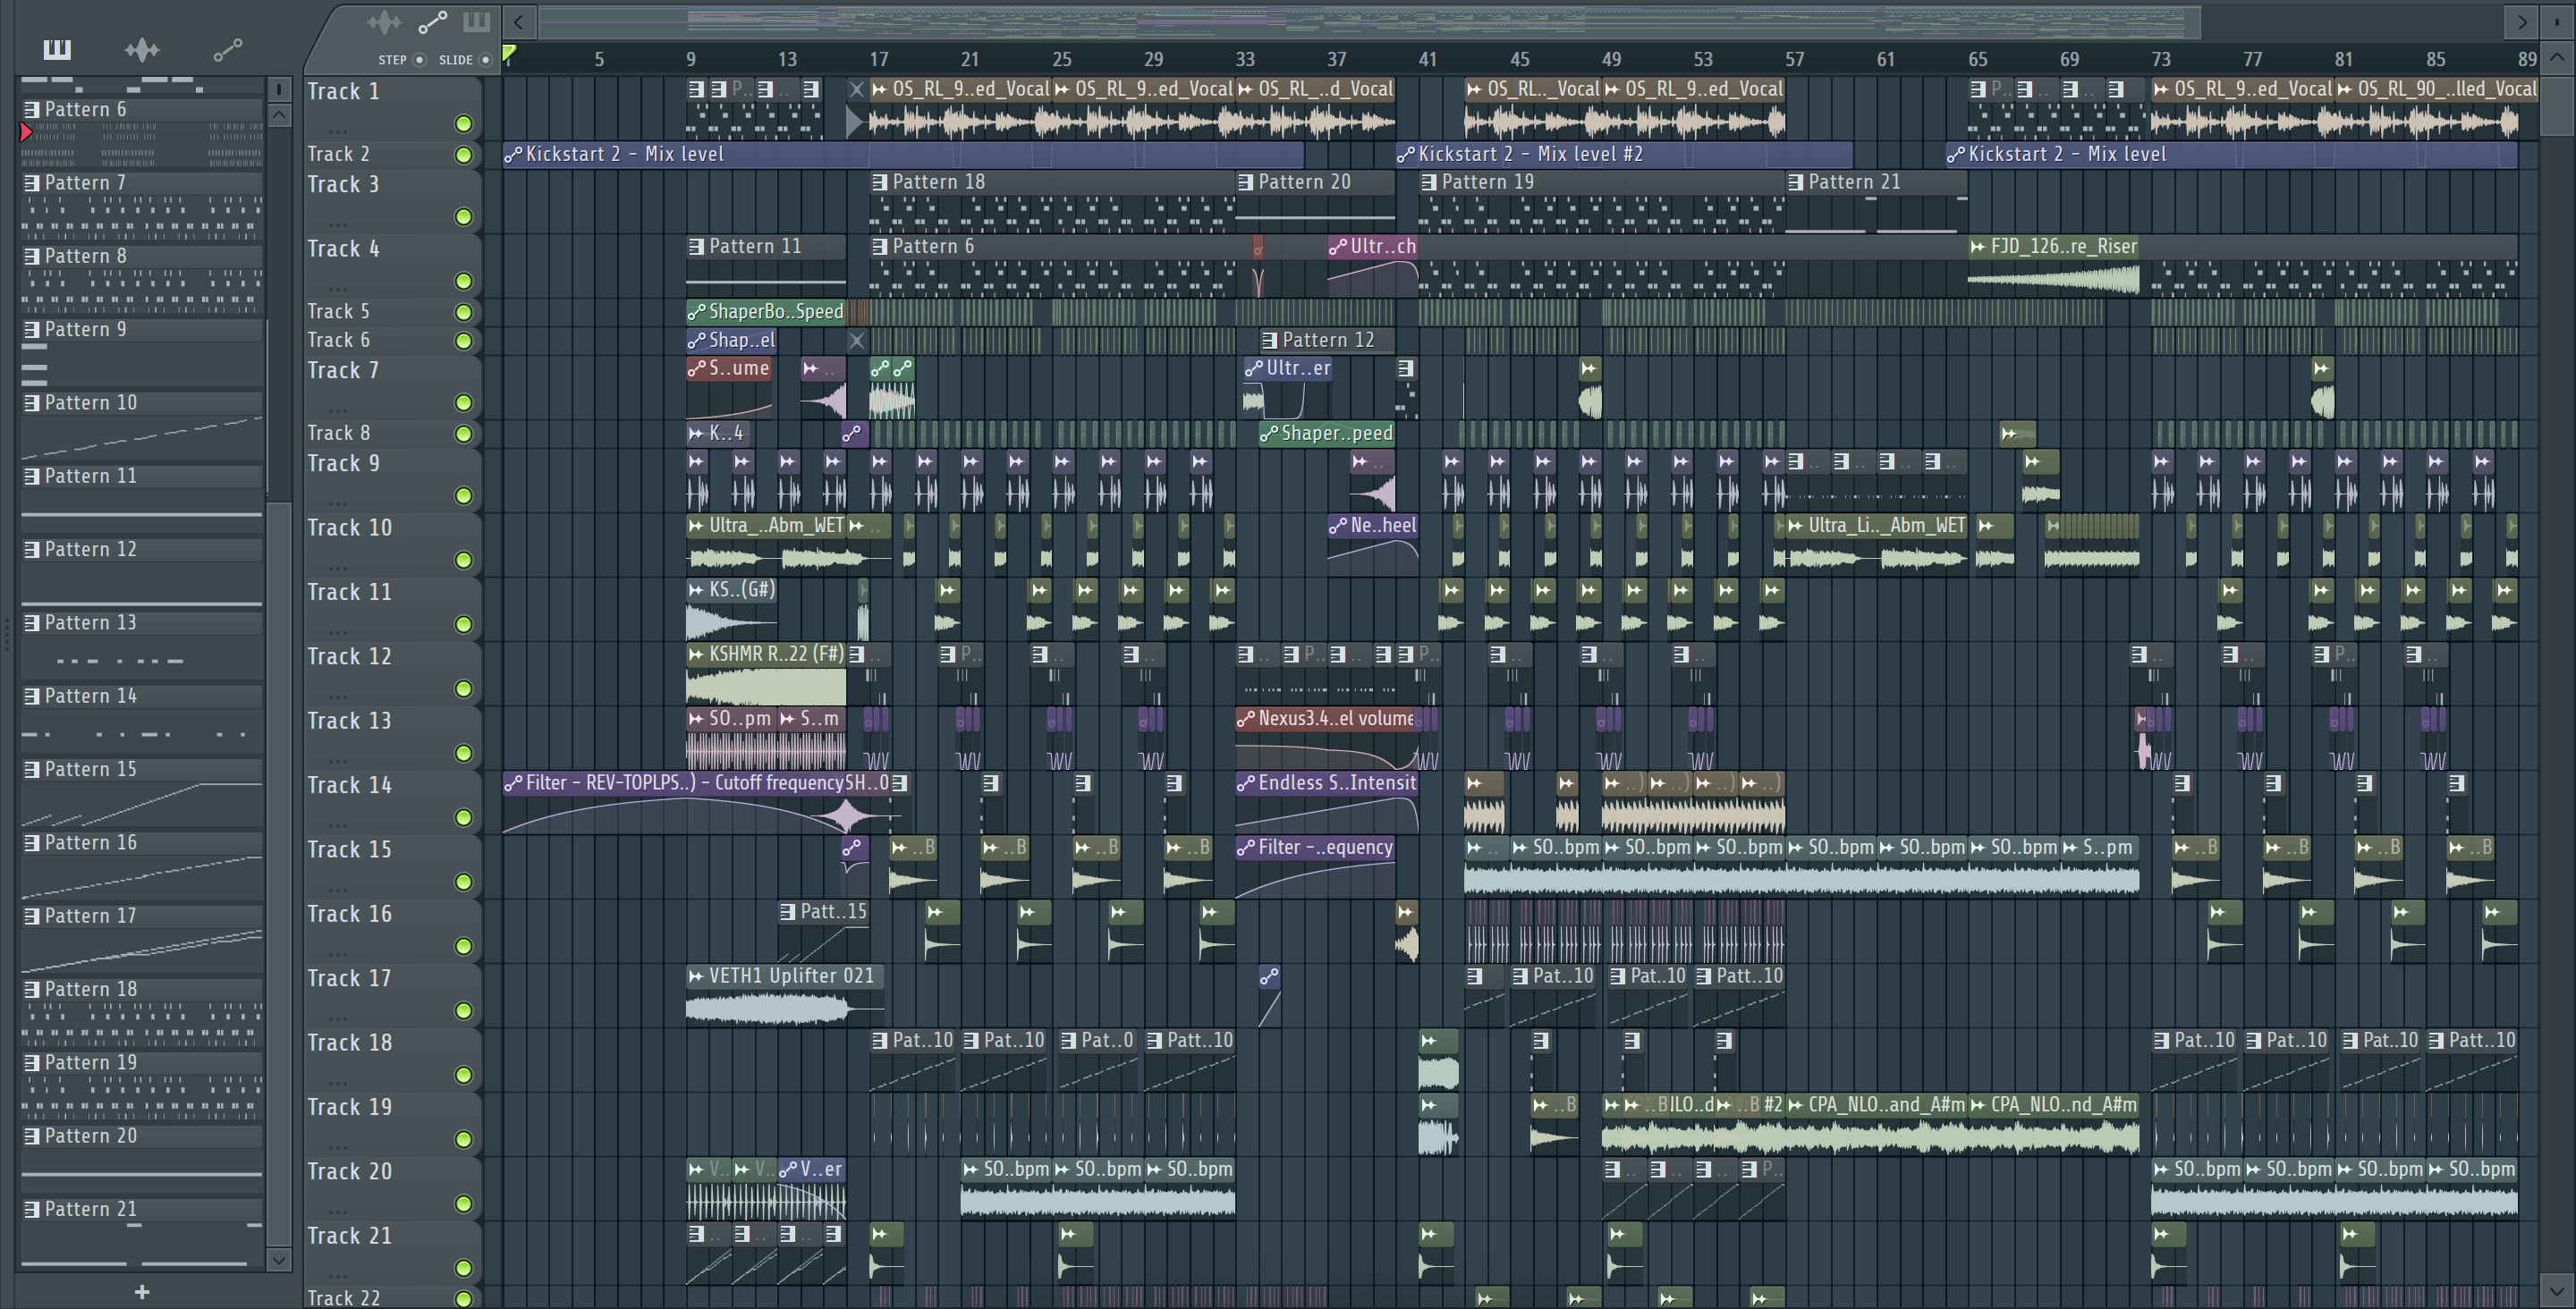This screenshot has height=1309, width=2576.
Task: Jump to bar 65 on the timeline ruler
Action: (x=1978, y=59)
